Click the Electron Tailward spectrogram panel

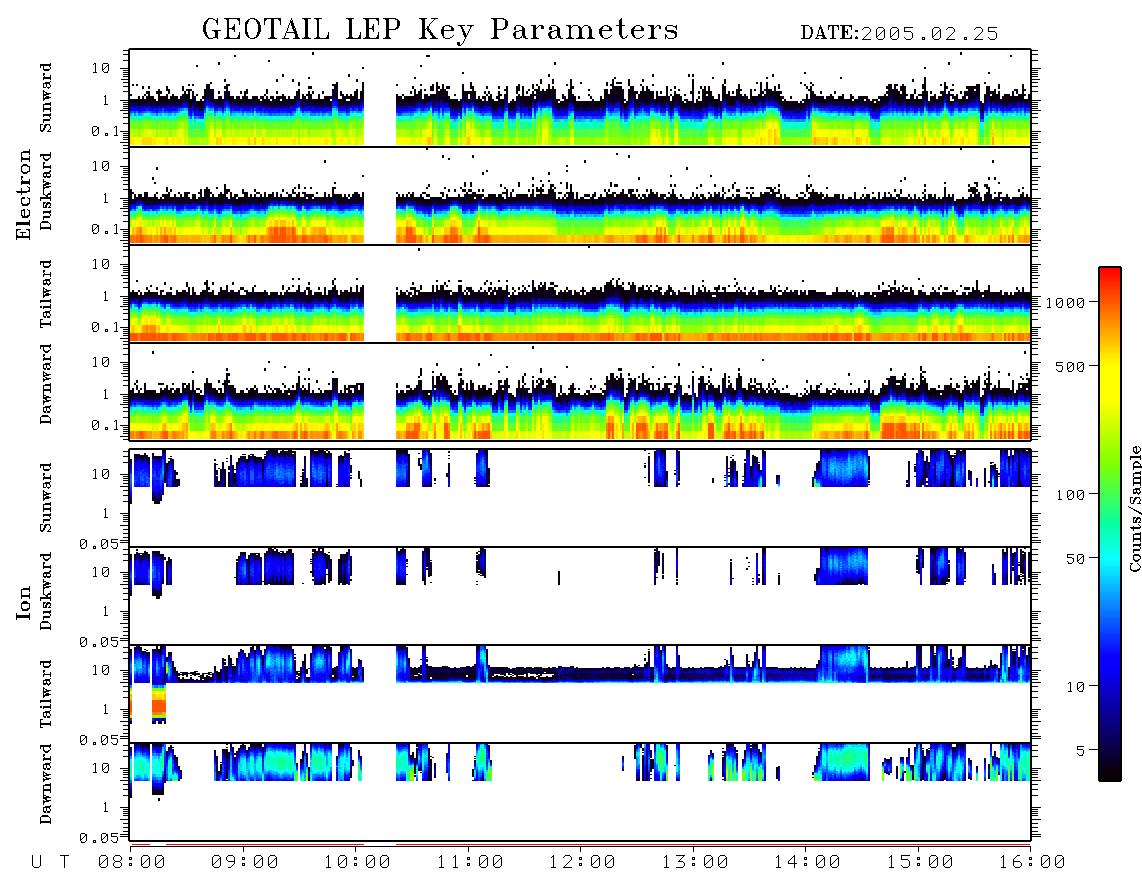pos(580,294)
